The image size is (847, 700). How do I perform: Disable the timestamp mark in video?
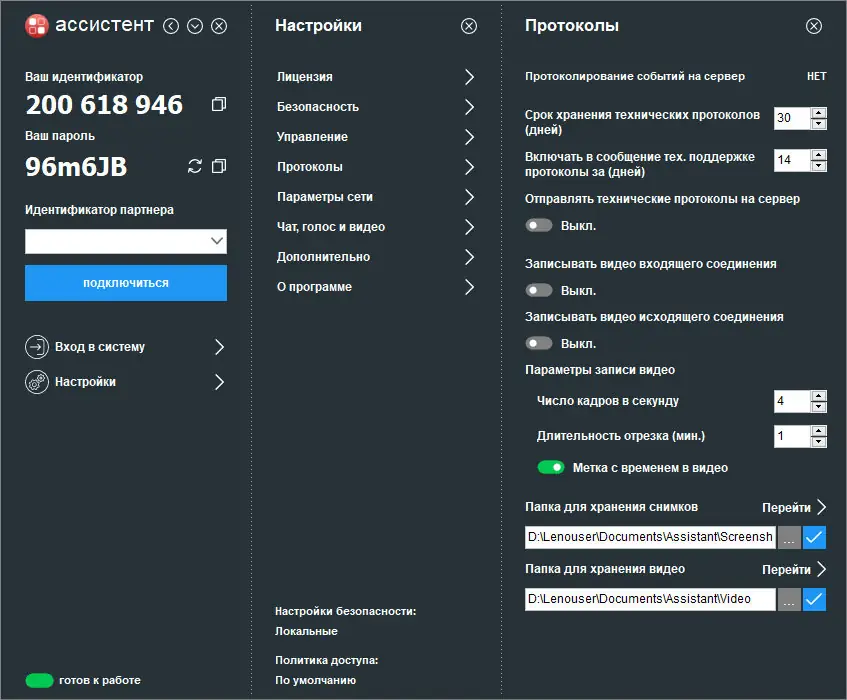coord(551,467)
